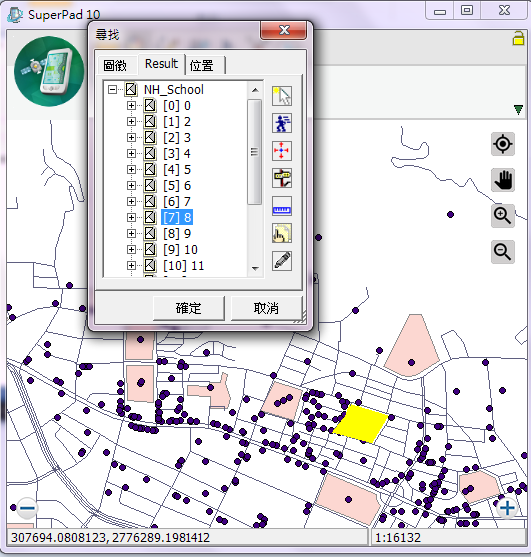Select the pan hand tool
Viewport: 531px width, 557px height.
pyautogui.click(x=503, y=180)
